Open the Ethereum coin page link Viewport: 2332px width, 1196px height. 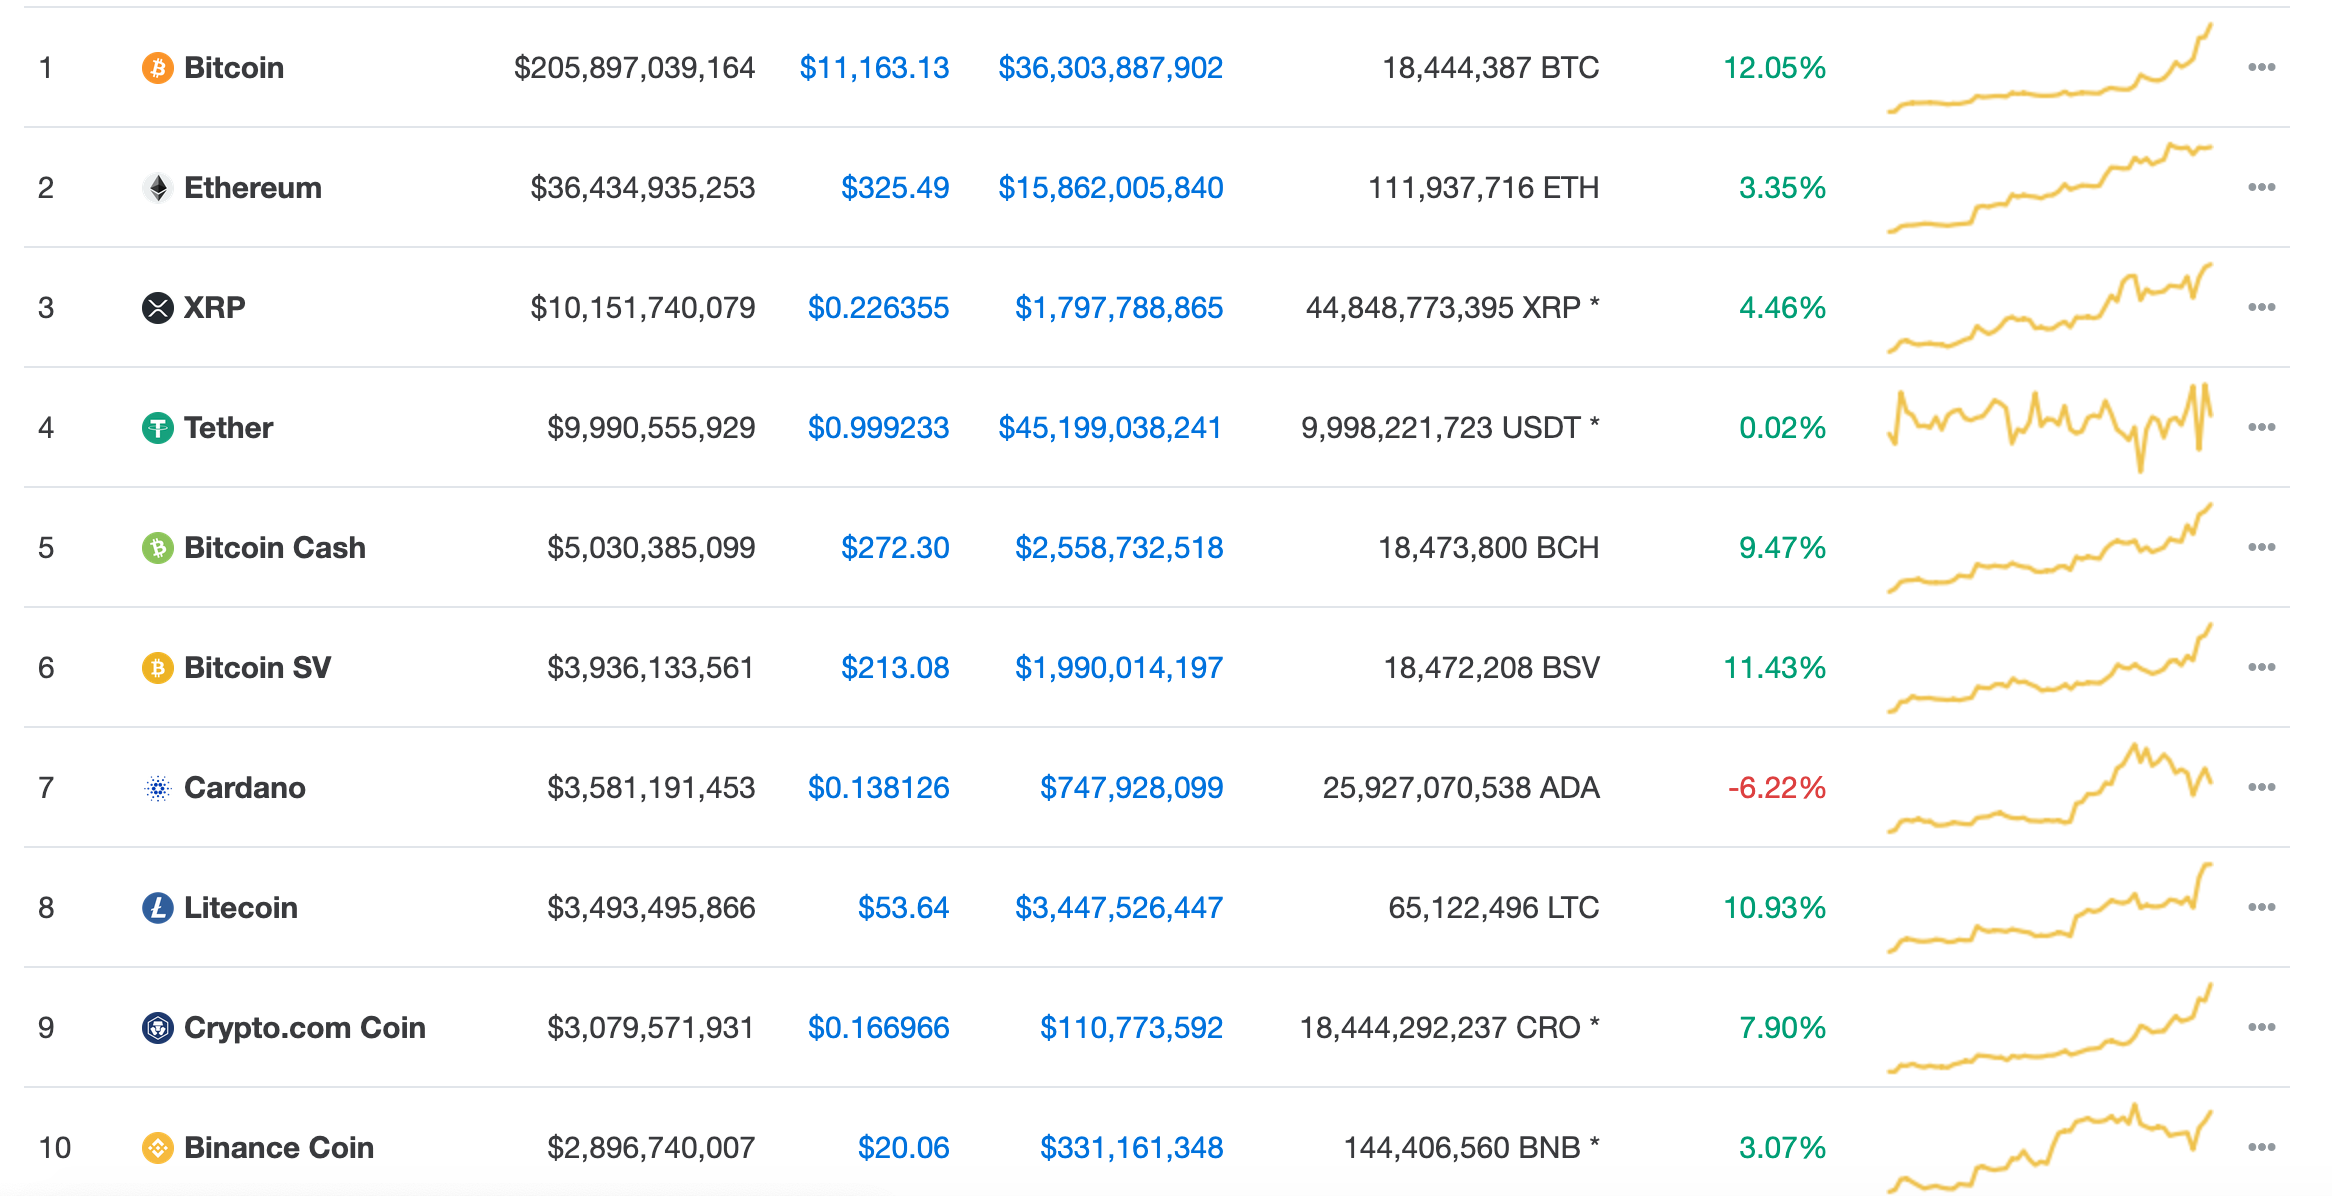click(x=253, y=188)
